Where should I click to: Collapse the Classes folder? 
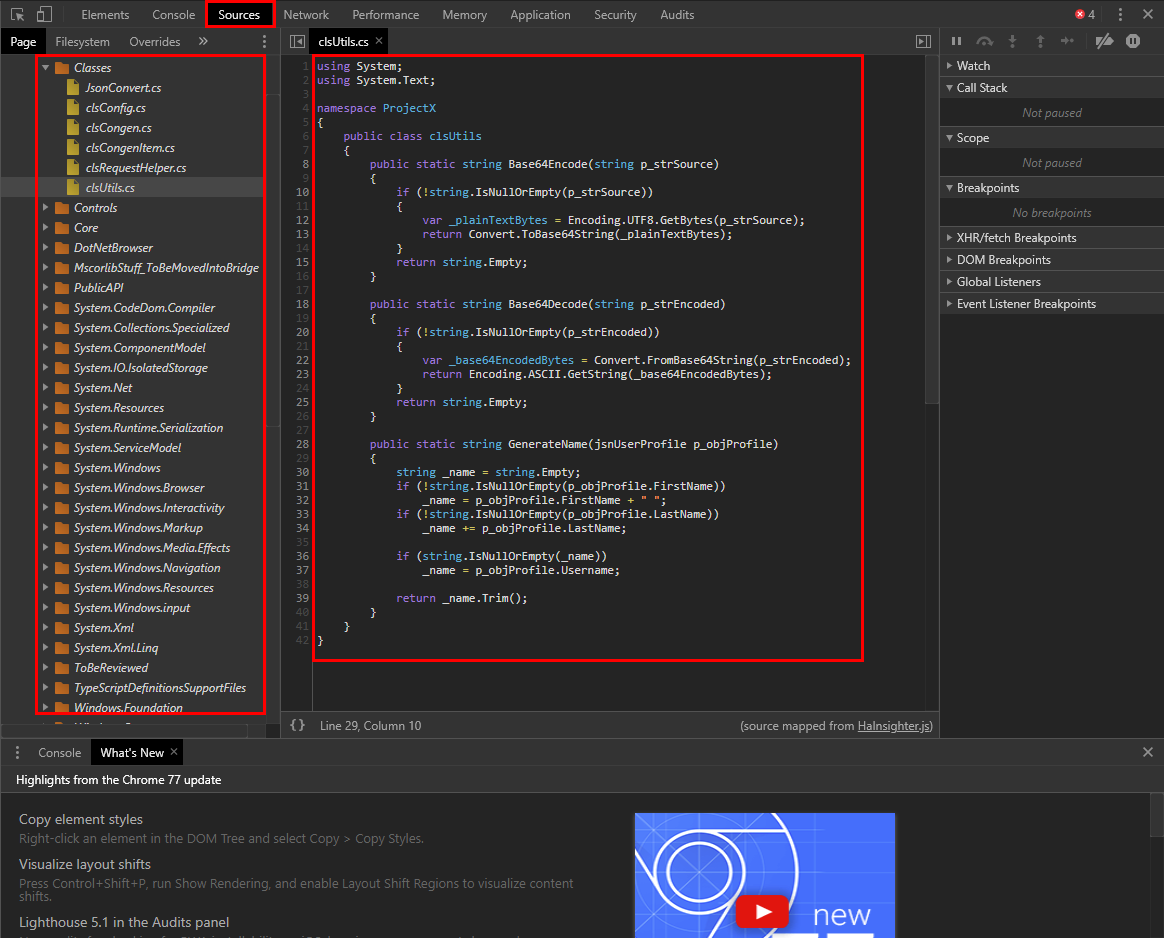click(x=46, y=68)
